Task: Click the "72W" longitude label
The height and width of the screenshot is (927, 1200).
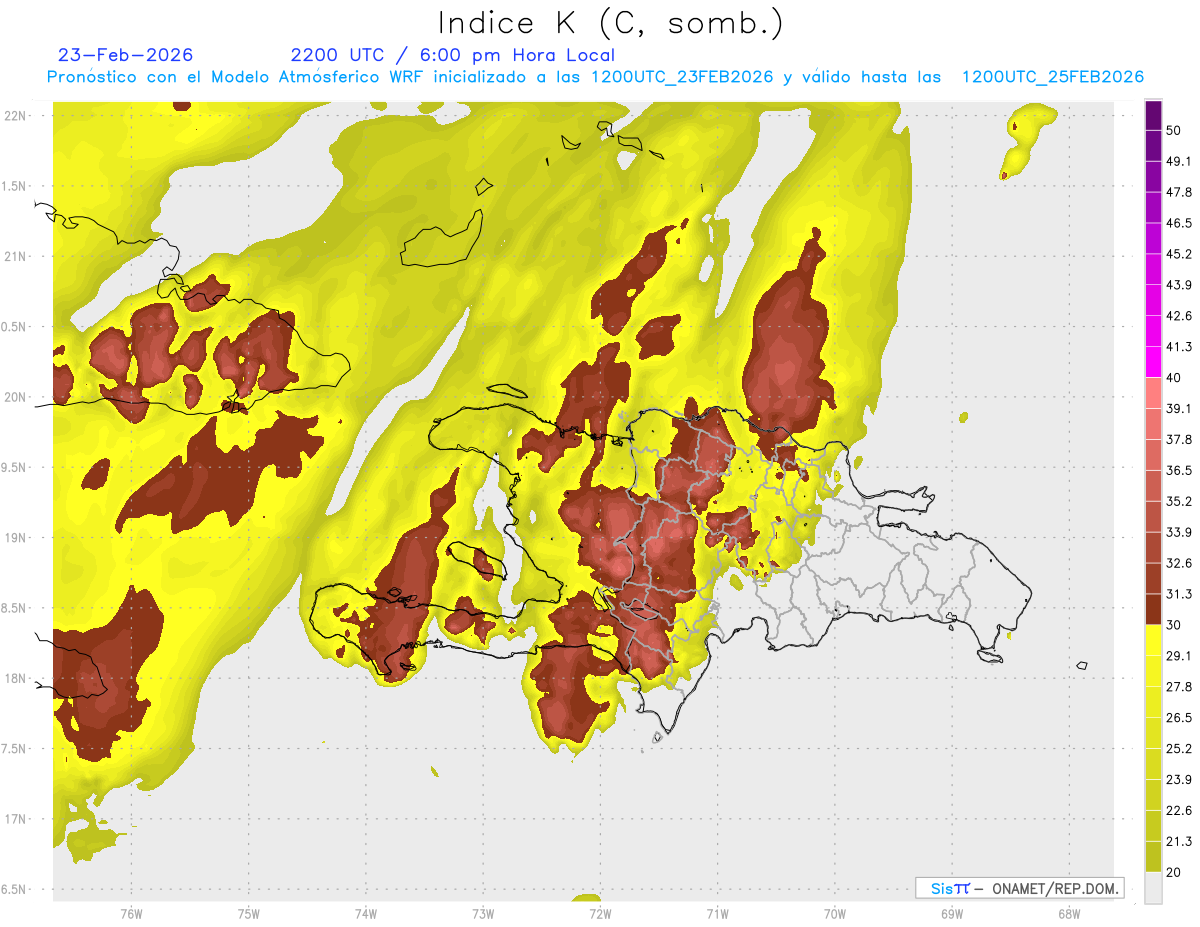Action: pos(600,913)
